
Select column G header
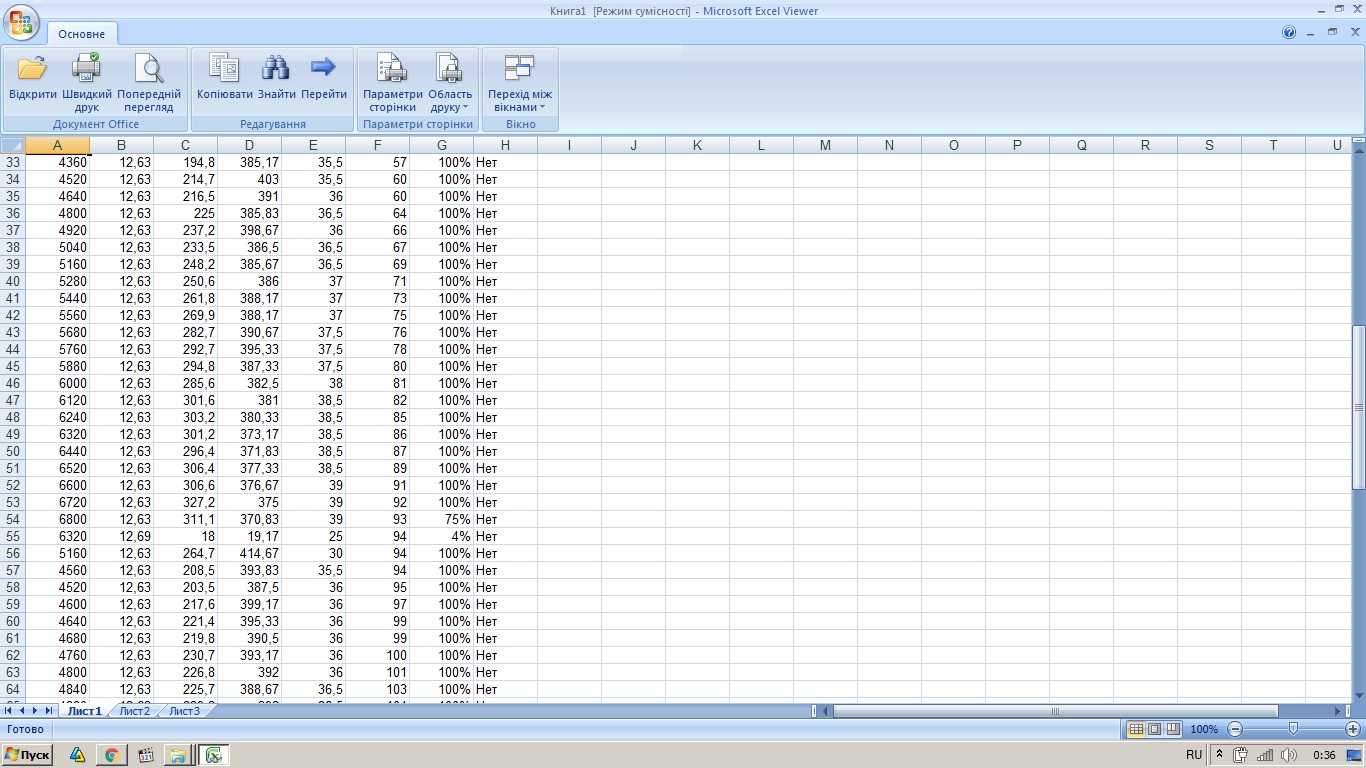coord(441,145)
